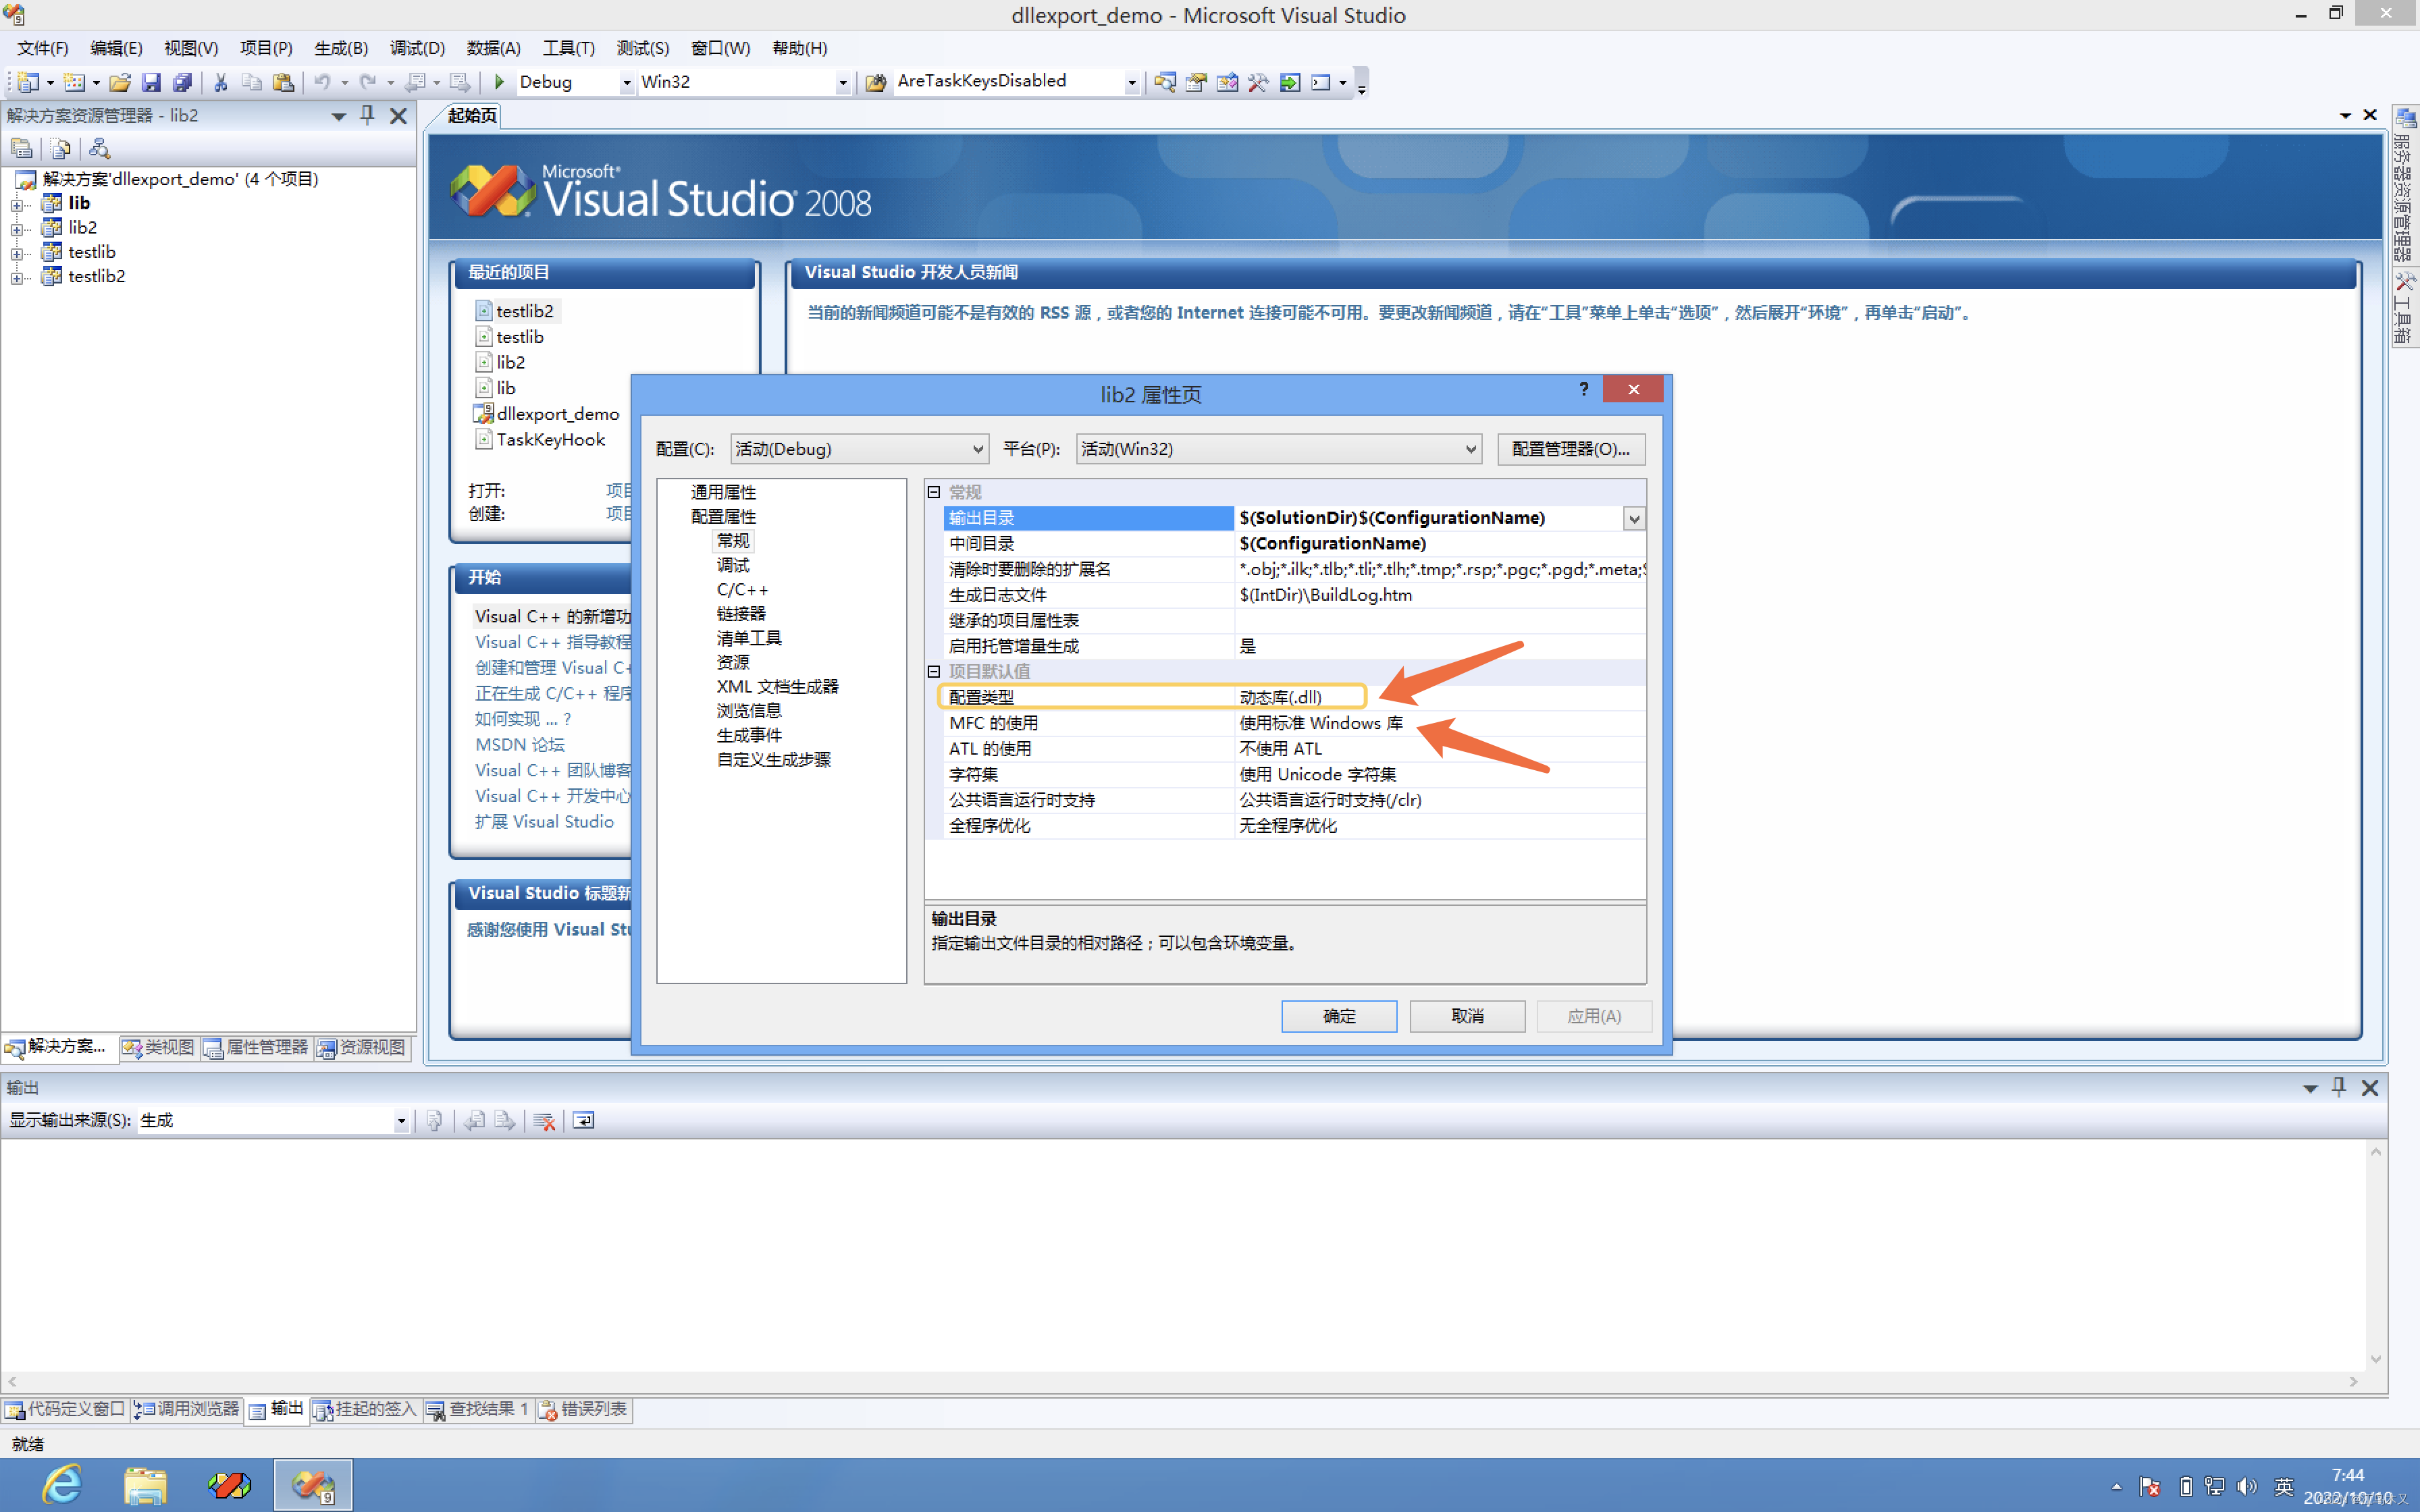Open Internet Explorer from the taskbar
This screenshot has width=2420, height=1512.
pos(62,1485)
